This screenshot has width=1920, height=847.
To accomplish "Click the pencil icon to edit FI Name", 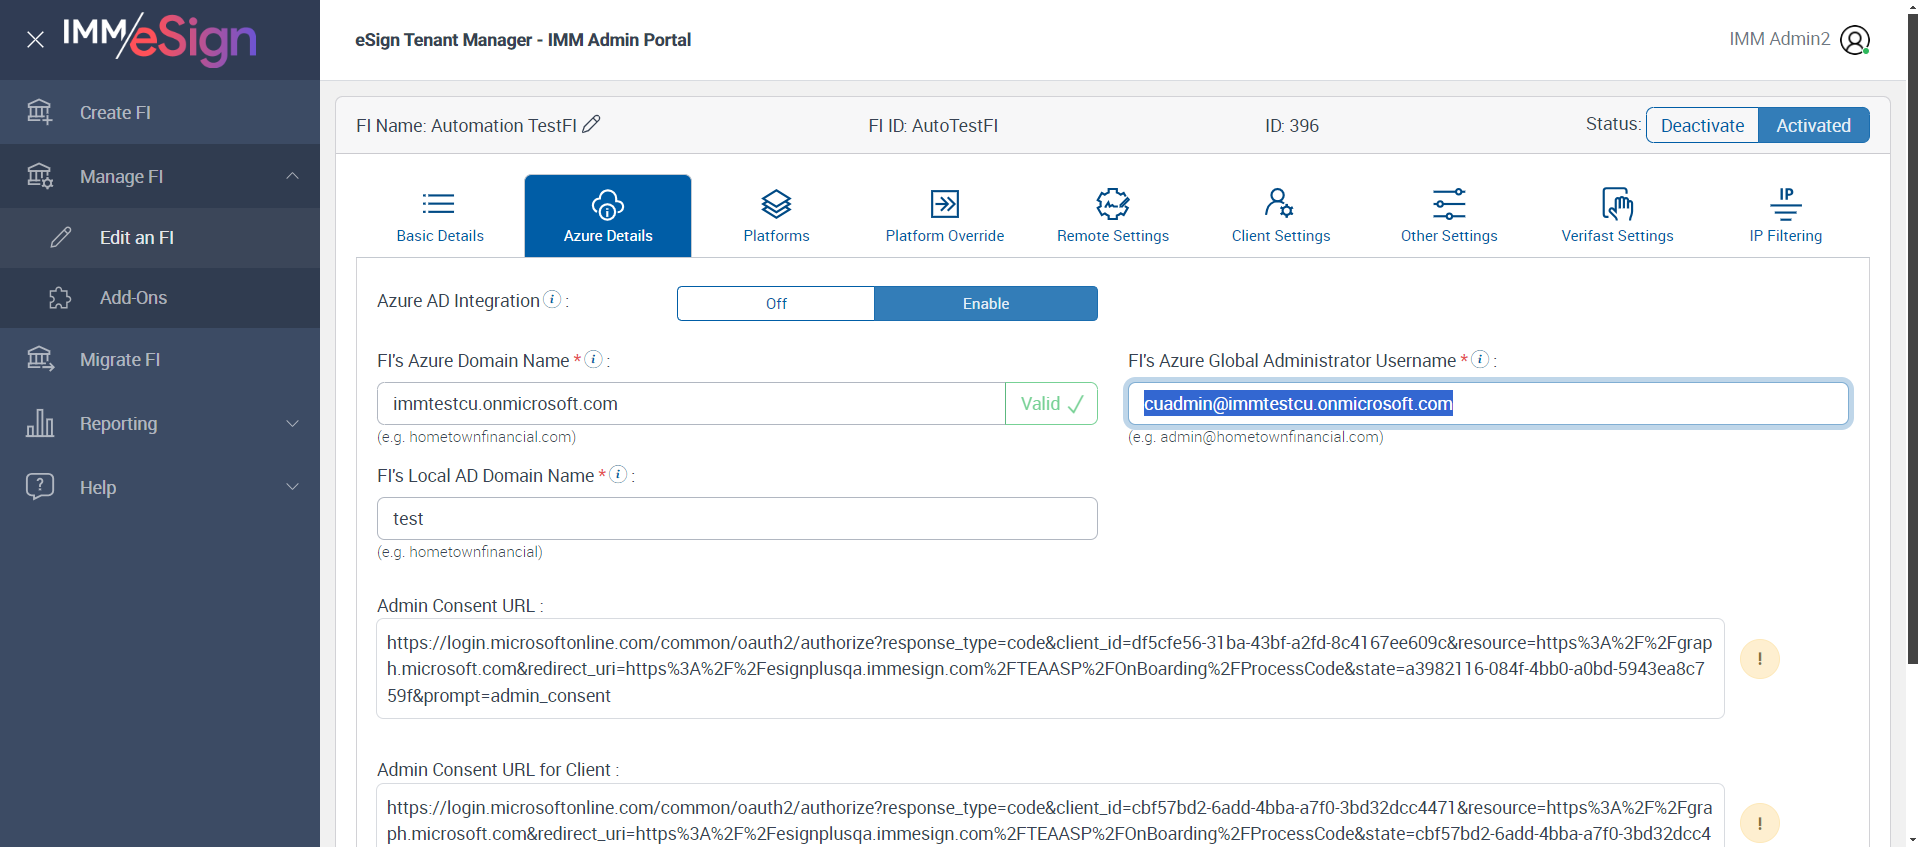I will pyautogui.click(x=591, y=124).
